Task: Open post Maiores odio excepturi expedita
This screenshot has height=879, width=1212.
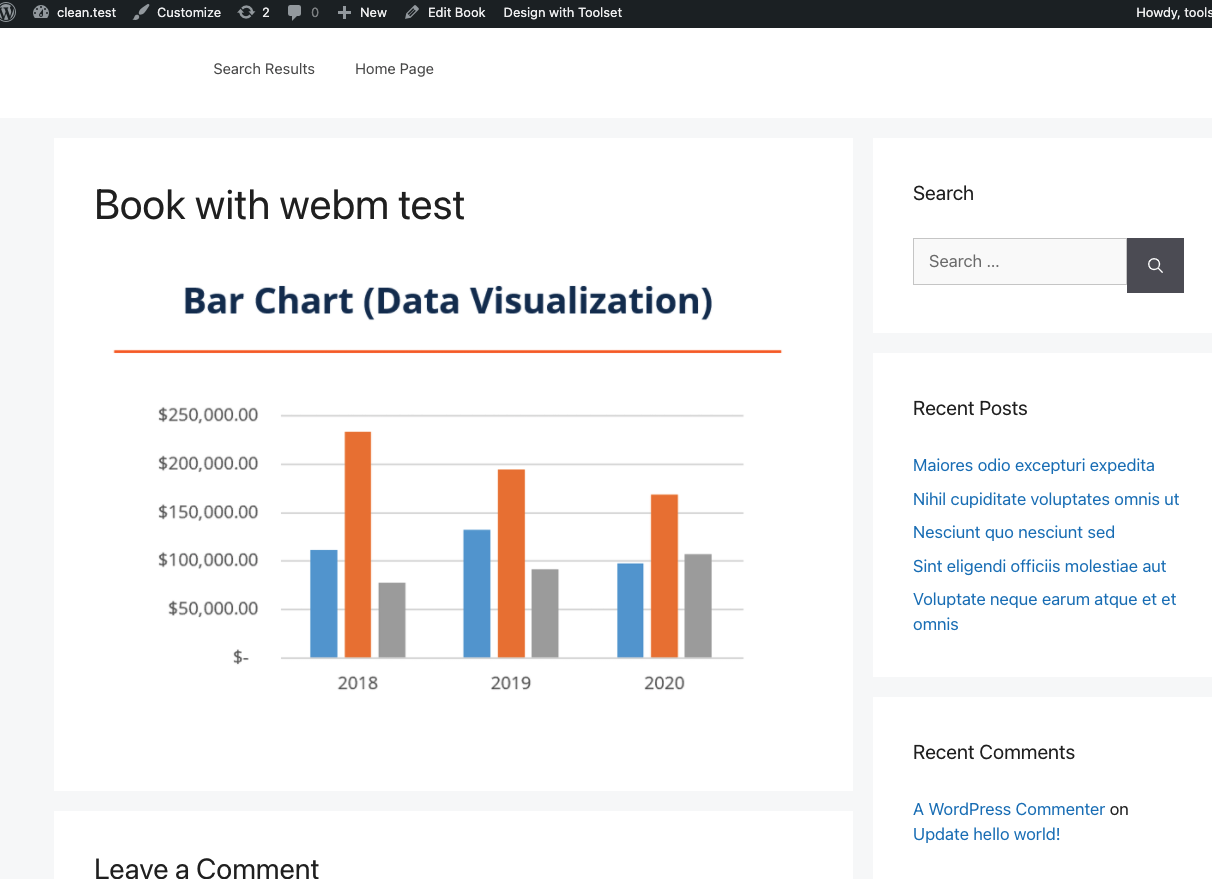Action: pos(1033,465)
